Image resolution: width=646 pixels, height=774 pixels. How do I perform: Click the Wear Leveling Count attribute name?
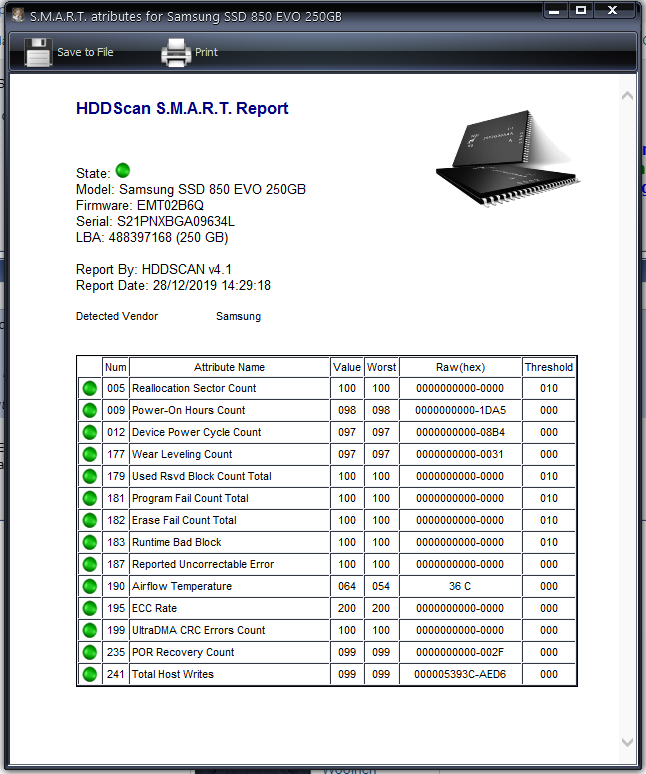point(182,454)
